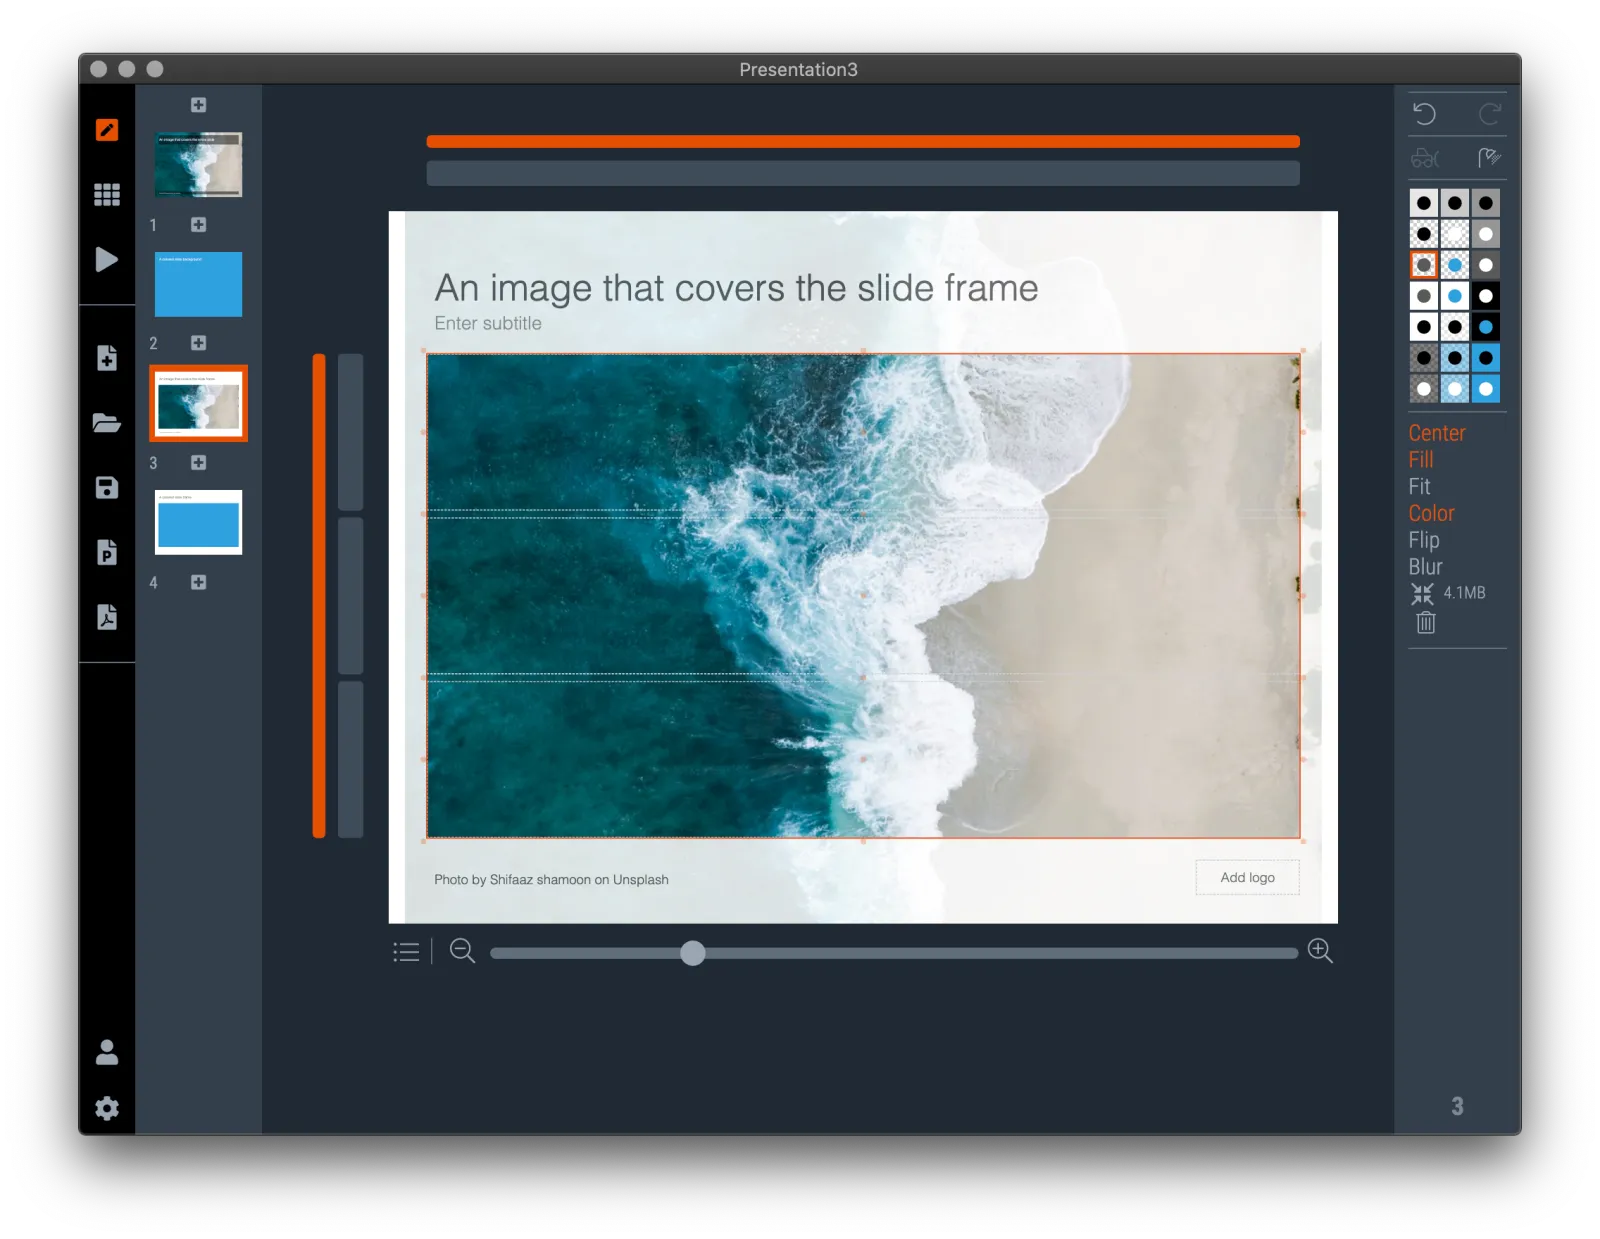Add a new slide after slide 4
Screen dimensions: 1600x1239
tap(199, 582)
